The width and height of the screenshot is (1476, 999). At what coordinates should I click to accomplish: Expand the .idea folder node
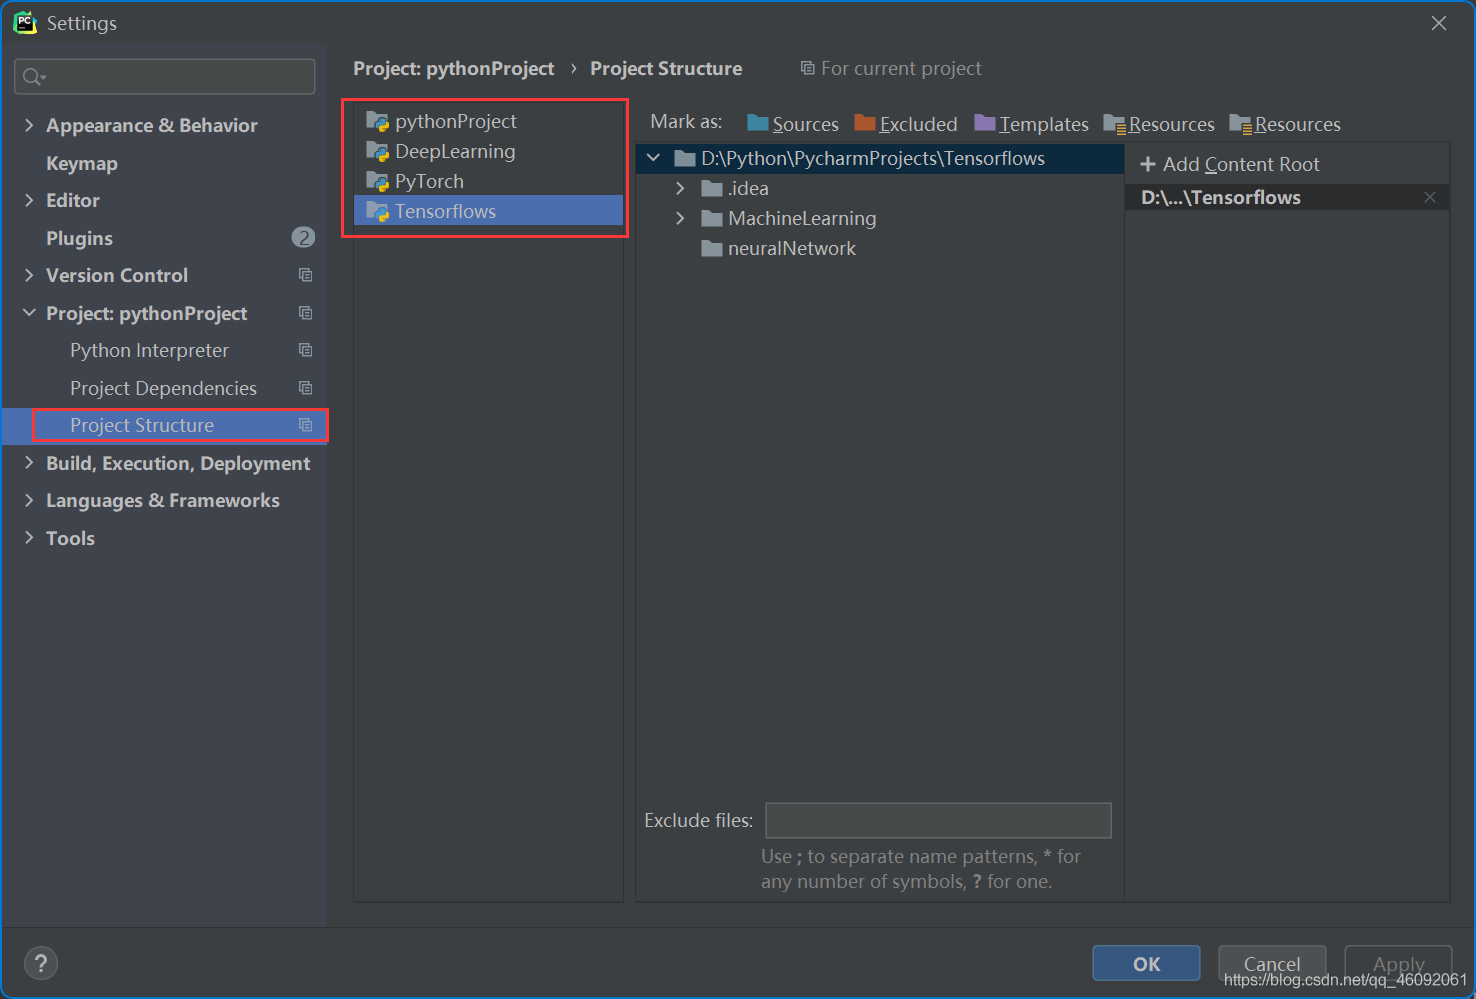coord(681,188)
